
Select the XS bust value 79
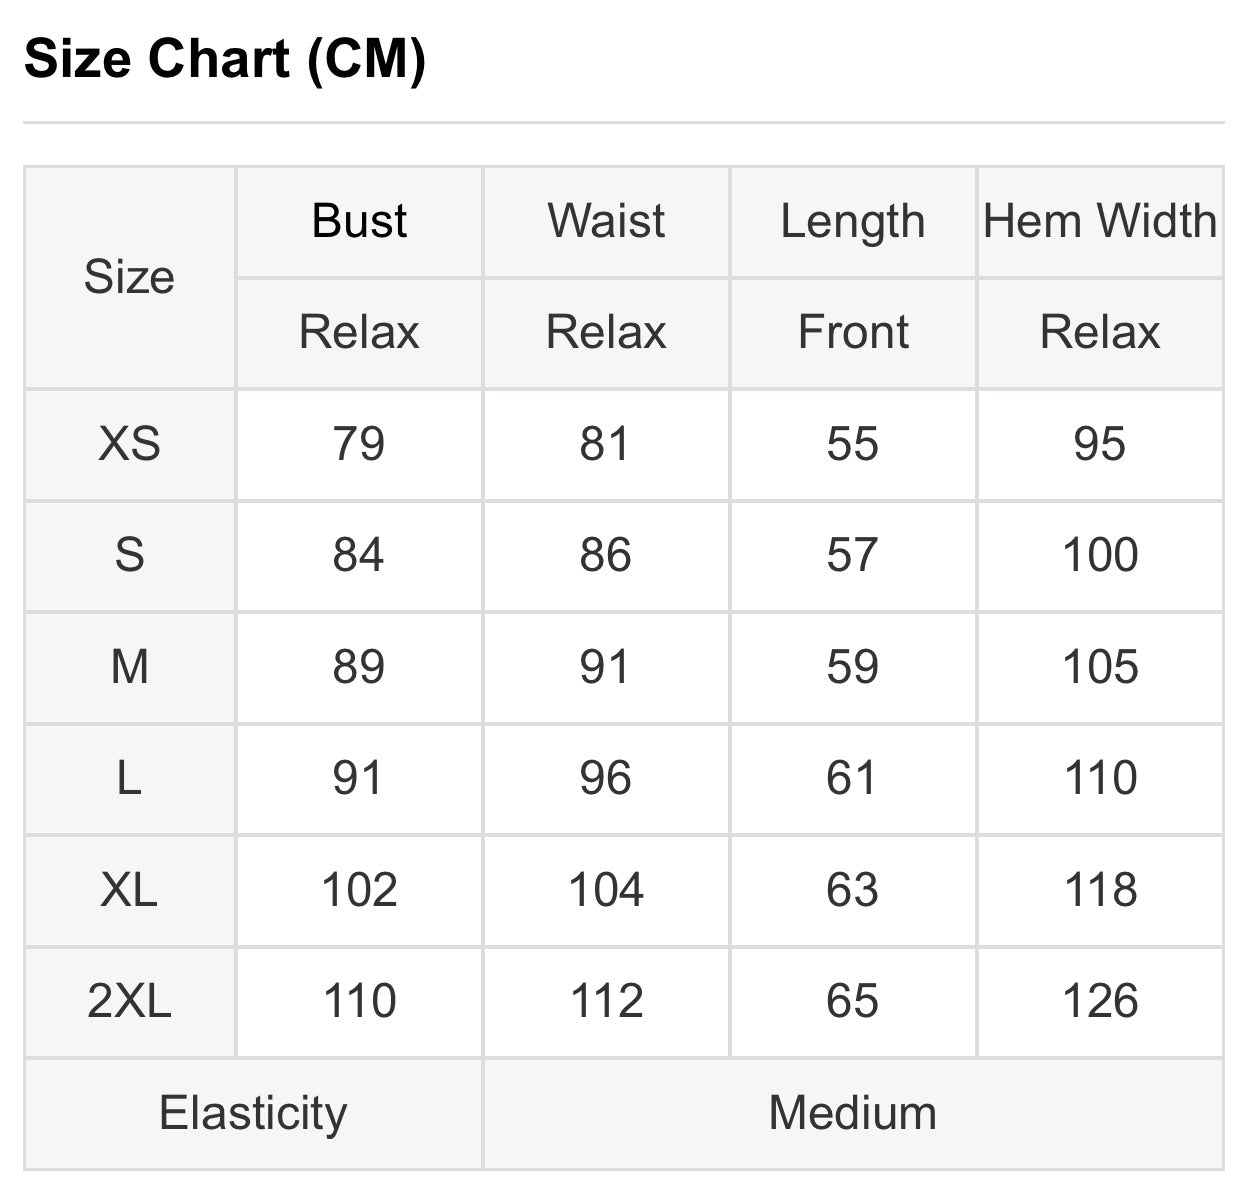tap(359, 444)
